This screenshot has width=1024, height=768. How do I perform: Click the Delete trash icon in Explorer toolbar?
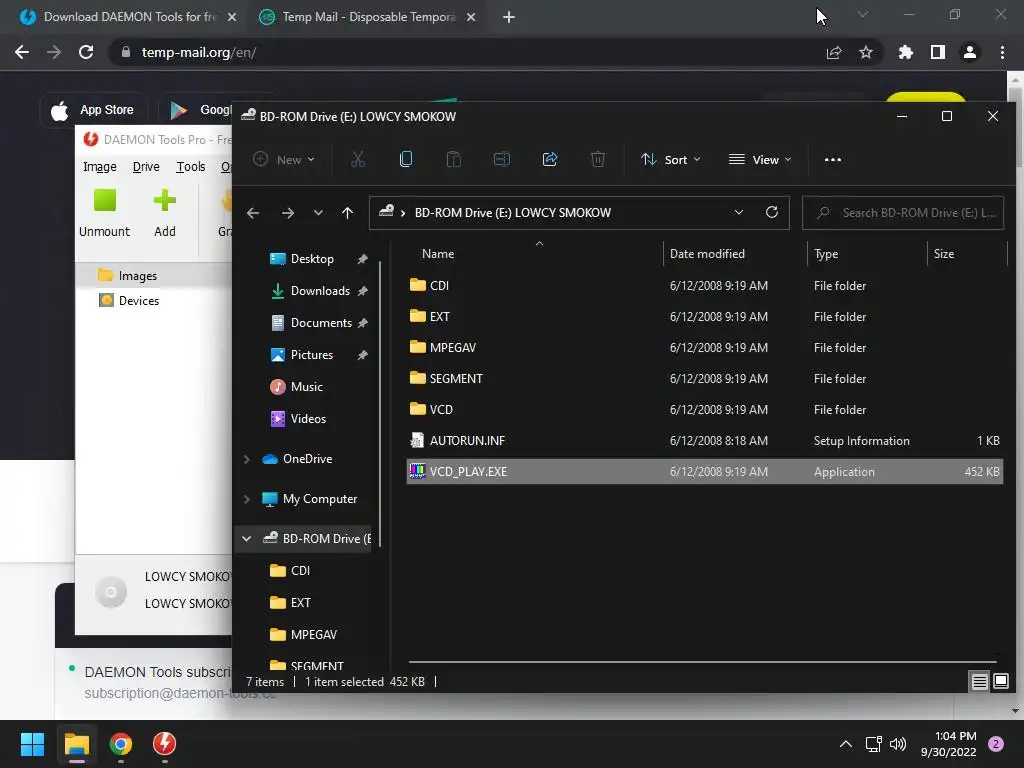(x=598, y=159)
